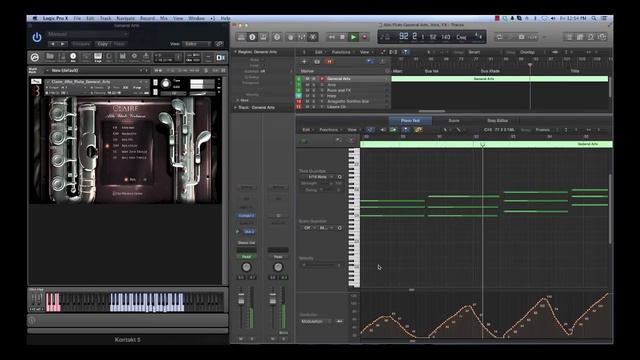Open the Time Quantize 1/16 Note dropdown
The height and width of the screenshot is (360, 640).
tap(320, 177)
